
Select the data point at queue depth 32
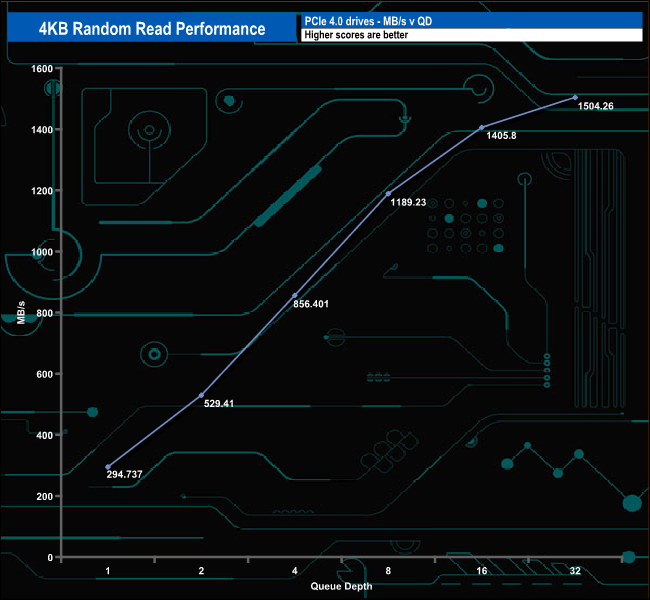(575, 97)
